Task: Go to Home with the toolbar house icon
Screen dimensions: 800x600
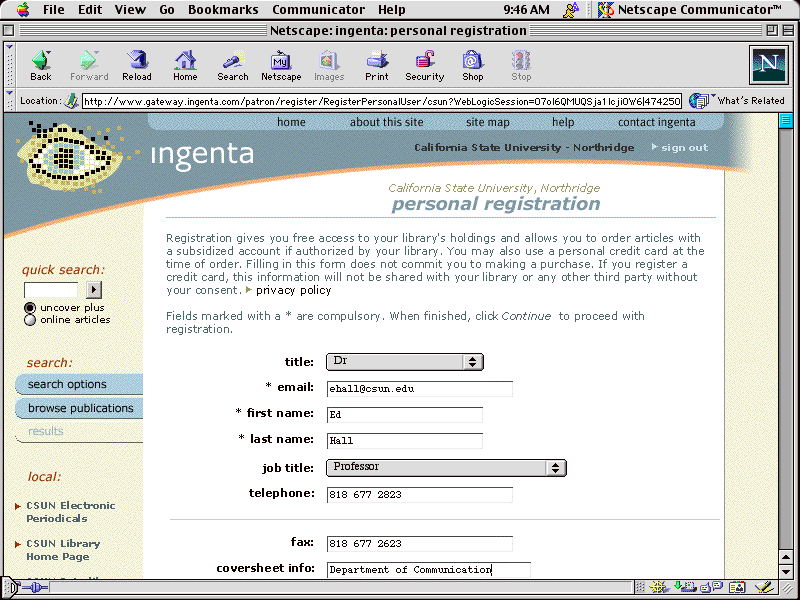Action: pos(185,66)
